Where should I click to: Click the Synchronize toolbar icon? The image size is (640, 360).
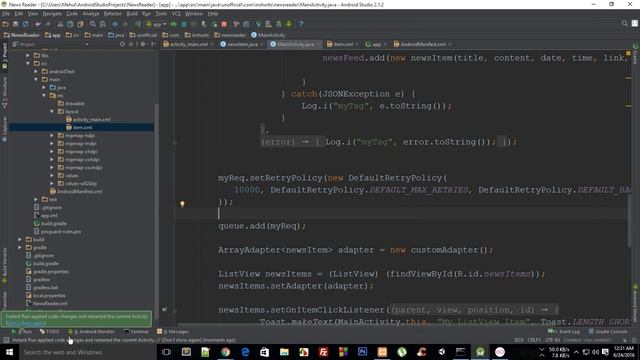point(25,24)
